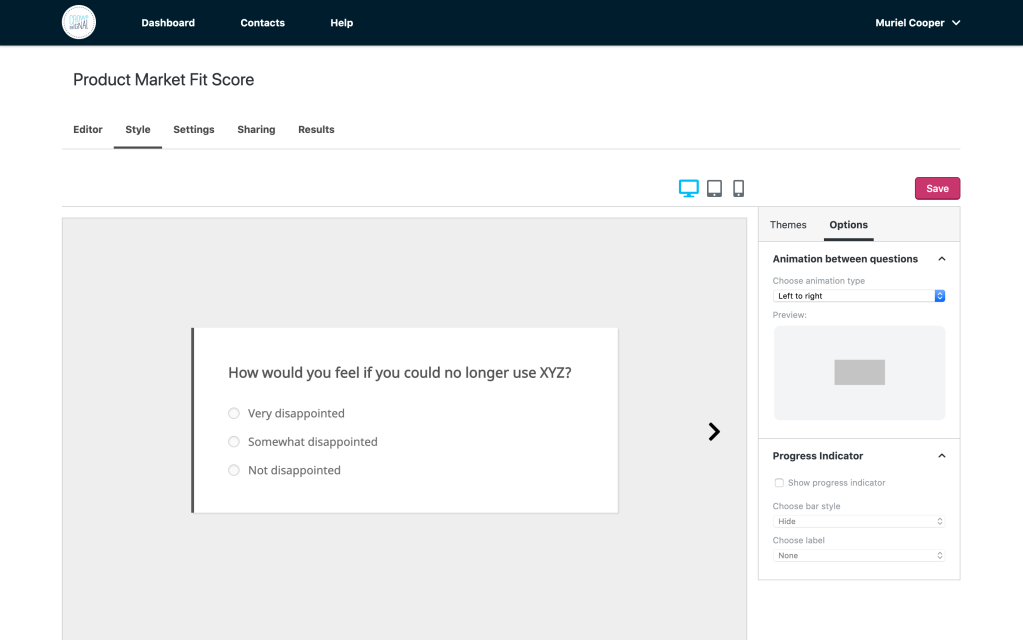Open the Muriel Cooper account menu

pos(917,23)
